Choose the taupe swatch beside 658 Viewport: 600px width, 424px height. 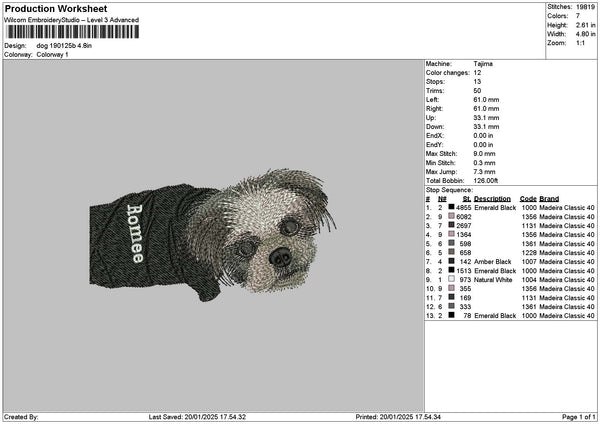pyautogui.click(x=452, y=252)
